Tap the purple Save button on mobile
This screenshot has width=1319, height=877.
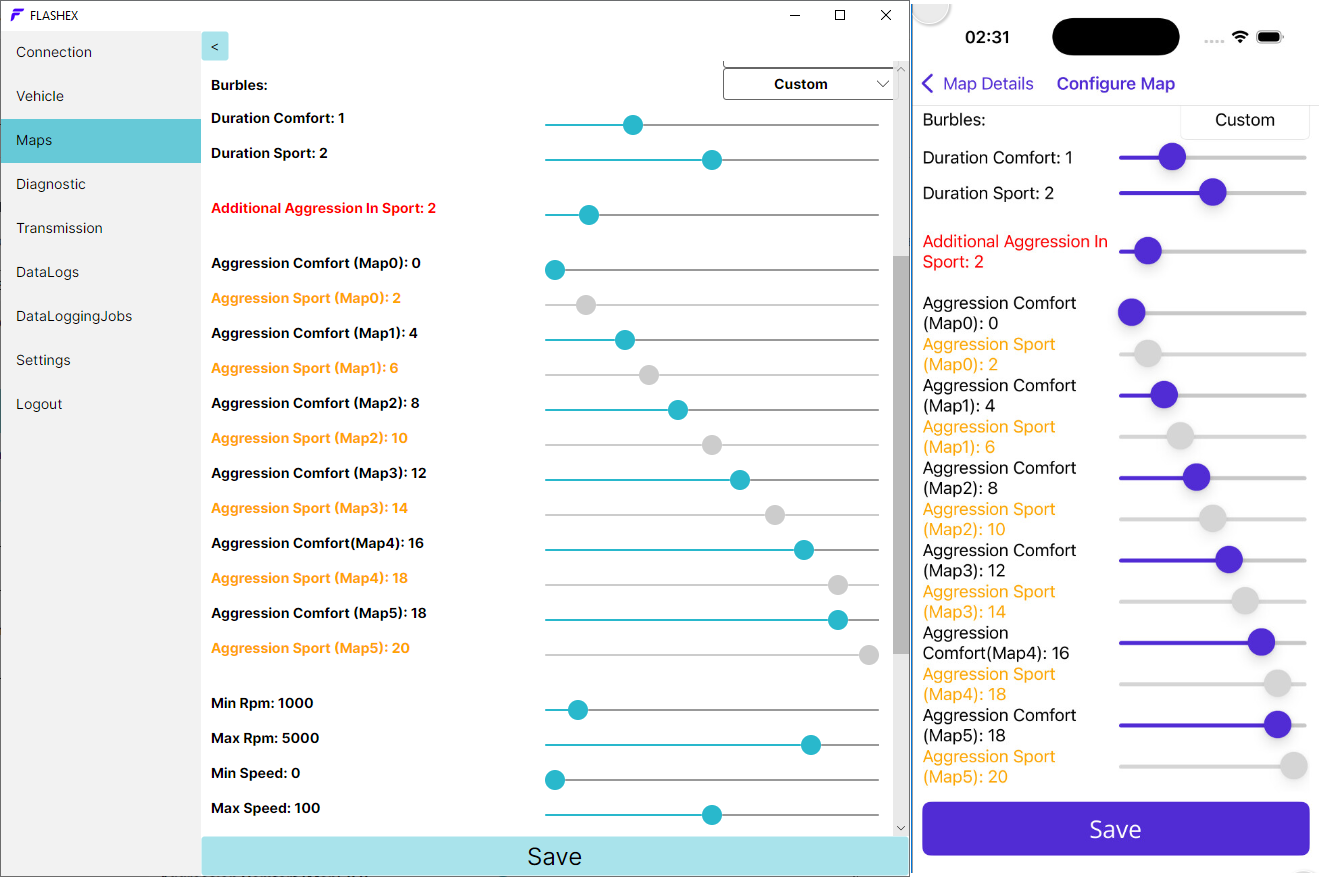point(1115,829)
